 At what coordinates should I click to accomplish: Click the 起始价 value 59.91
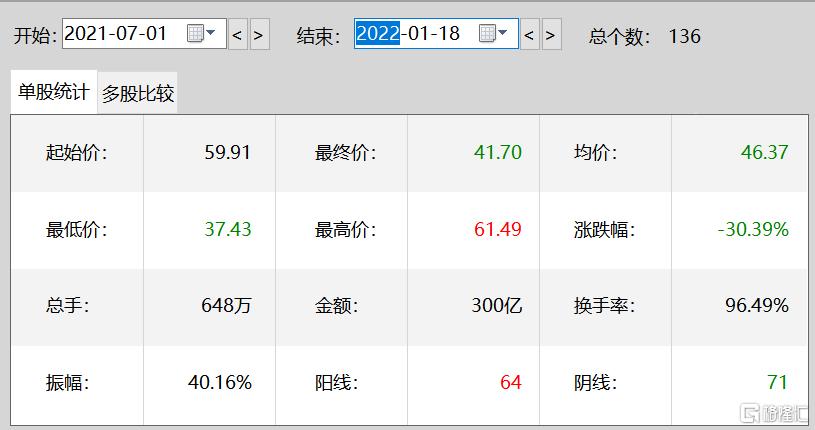pyautogui.click(x=228, y=152)
